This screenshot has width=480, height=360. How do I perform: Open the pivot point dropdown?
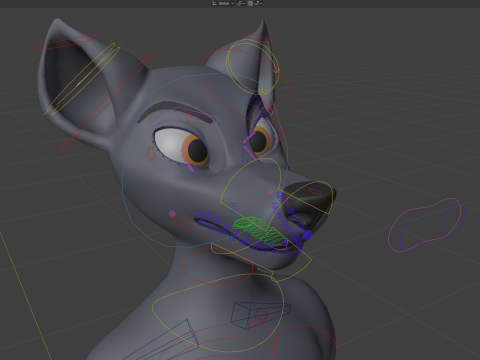pos(241,3)
